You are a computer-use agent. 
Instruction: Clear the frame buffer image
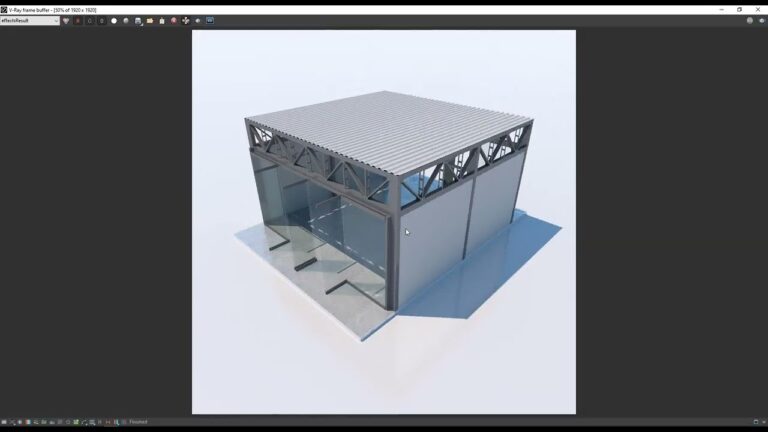click(x=162, y=20)
